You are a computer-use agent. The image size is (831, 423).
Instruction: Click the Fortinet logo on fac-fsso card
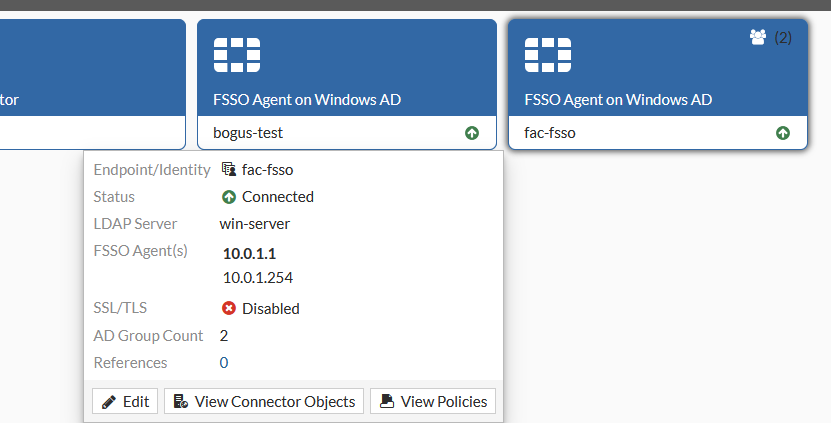(x=548, y=55)
